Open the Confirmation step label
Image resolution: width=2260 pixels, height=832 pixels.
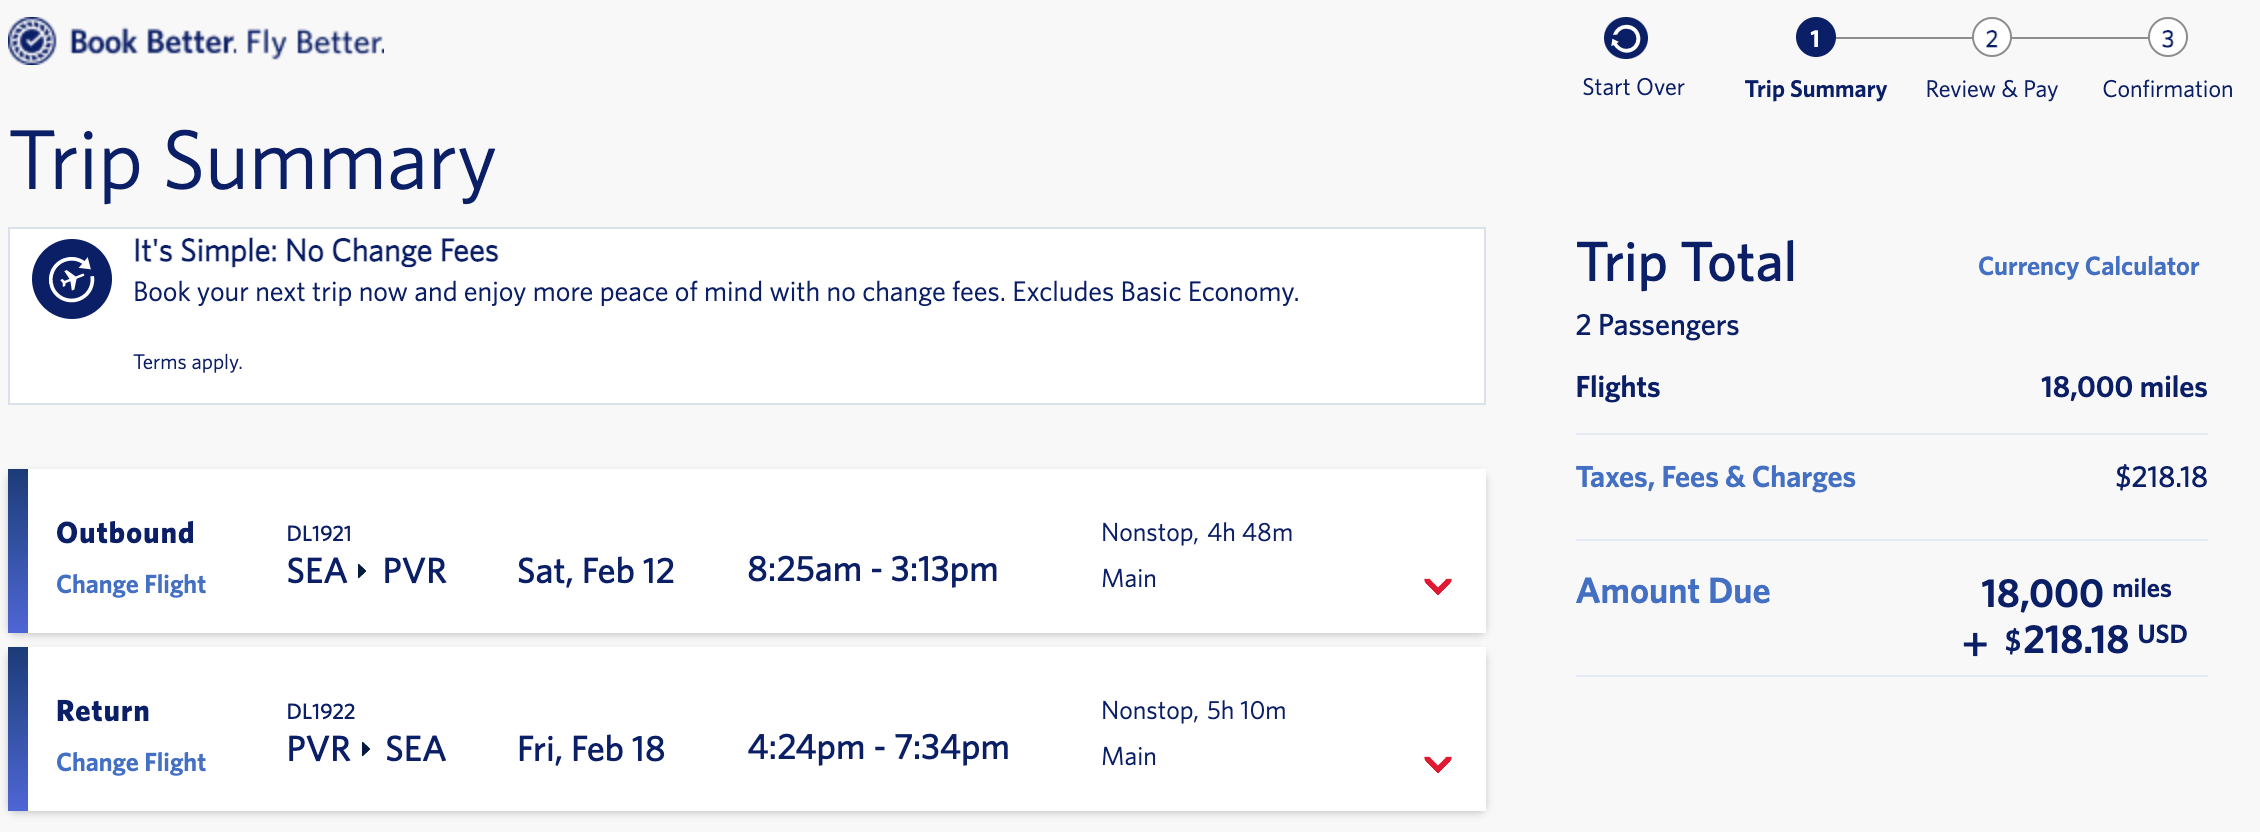(2165, 88)
